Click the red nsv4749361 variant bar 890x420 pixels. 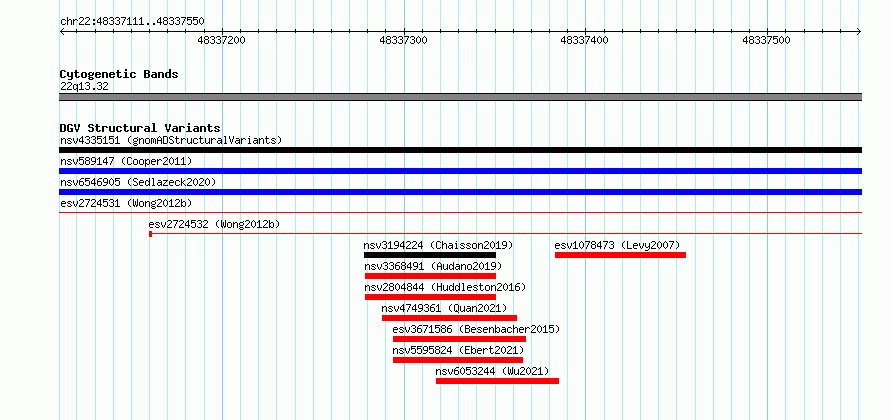click(x=450, y=318)
